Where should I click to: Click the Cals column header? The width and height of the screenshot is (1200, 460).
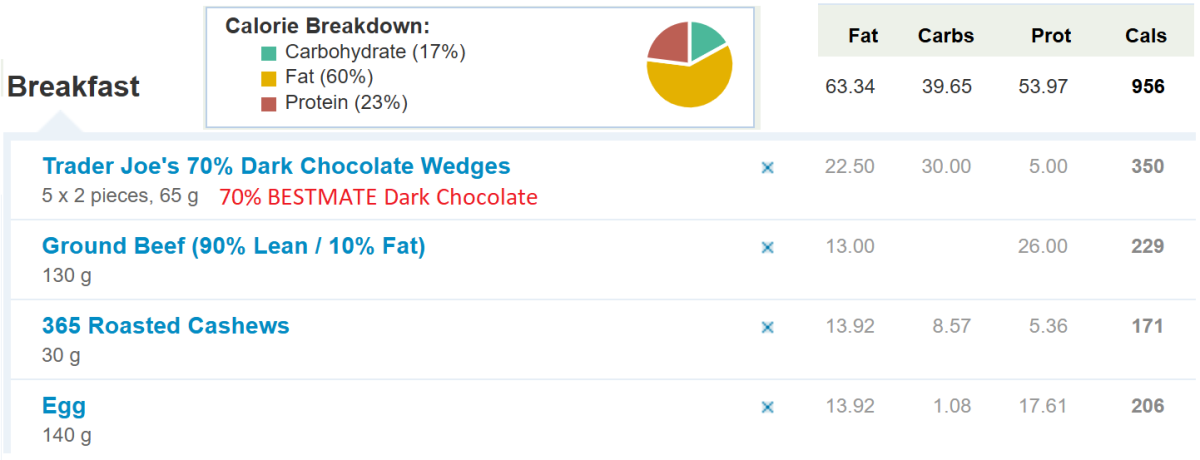[x=1145, y=36]
